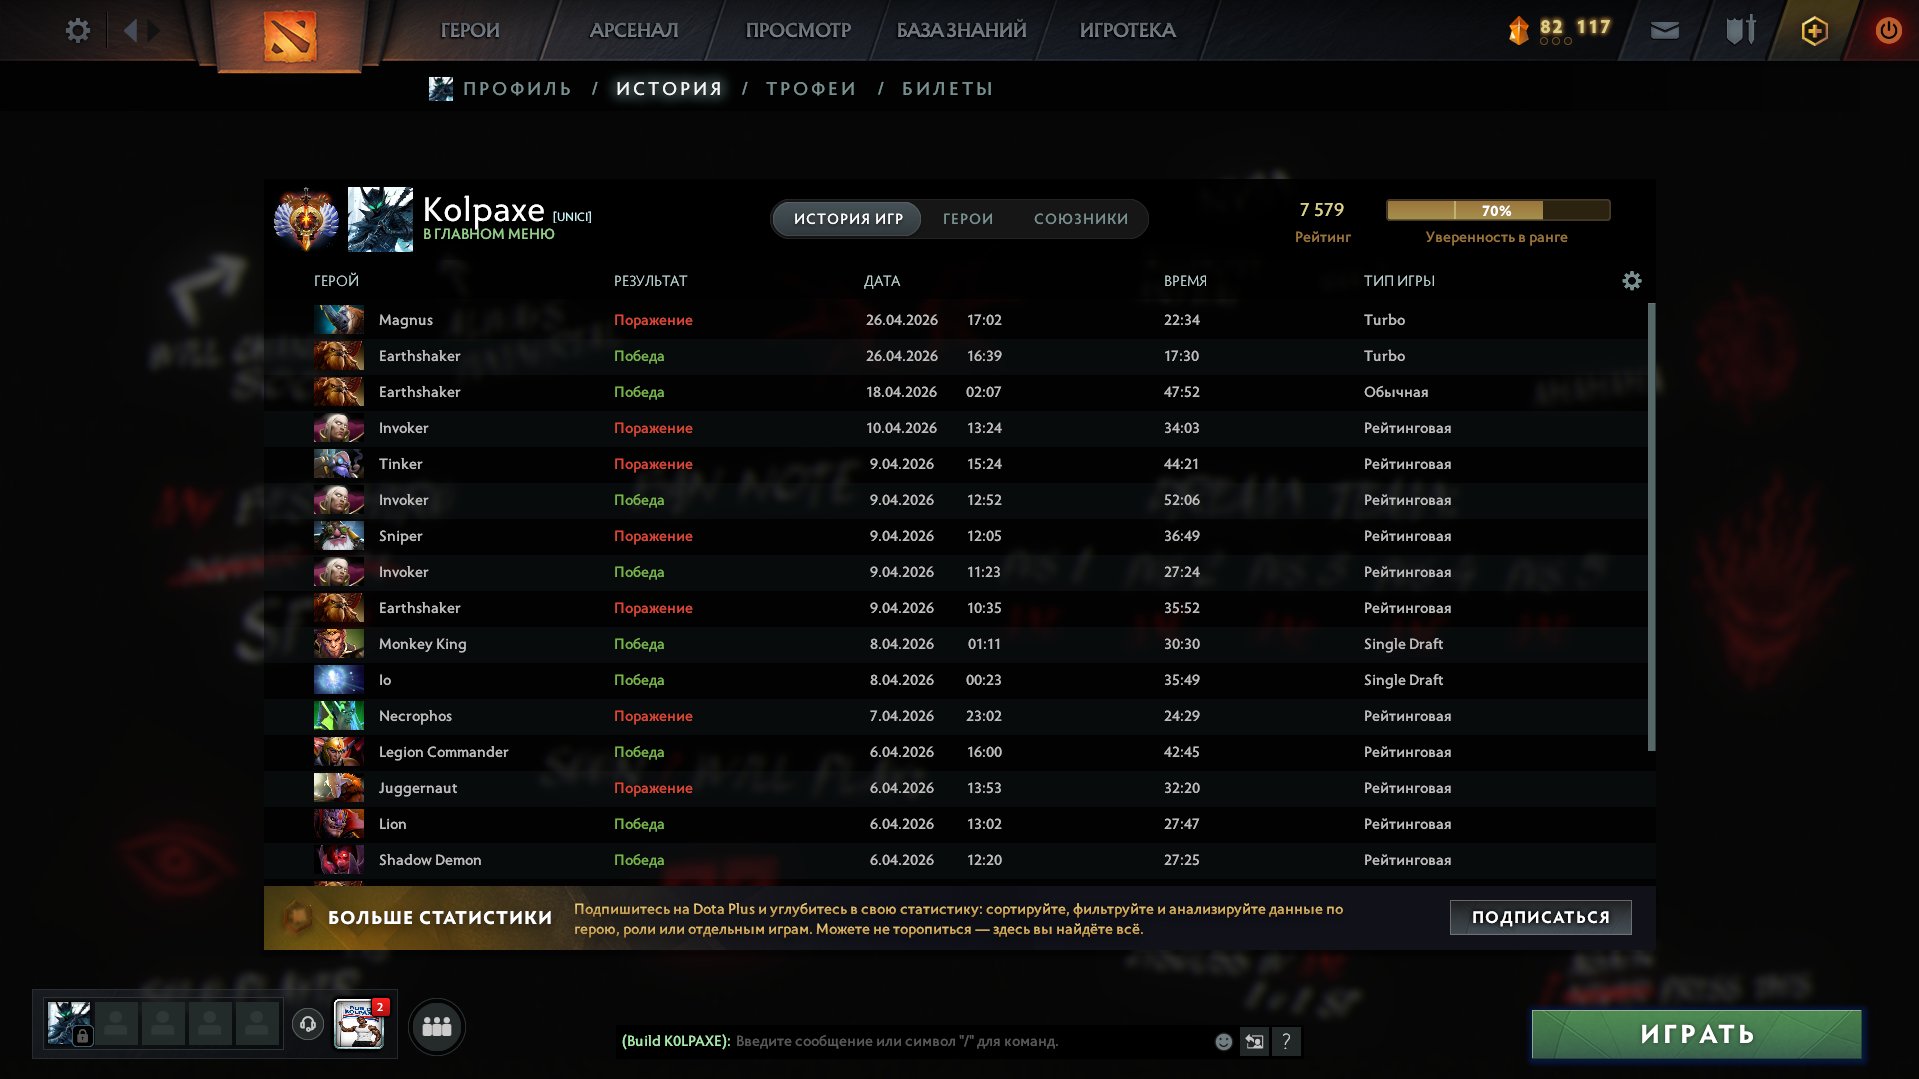
Task: Open the БАЗА ЗНАНИЙ top menu
Action: (x=961, y=30)
